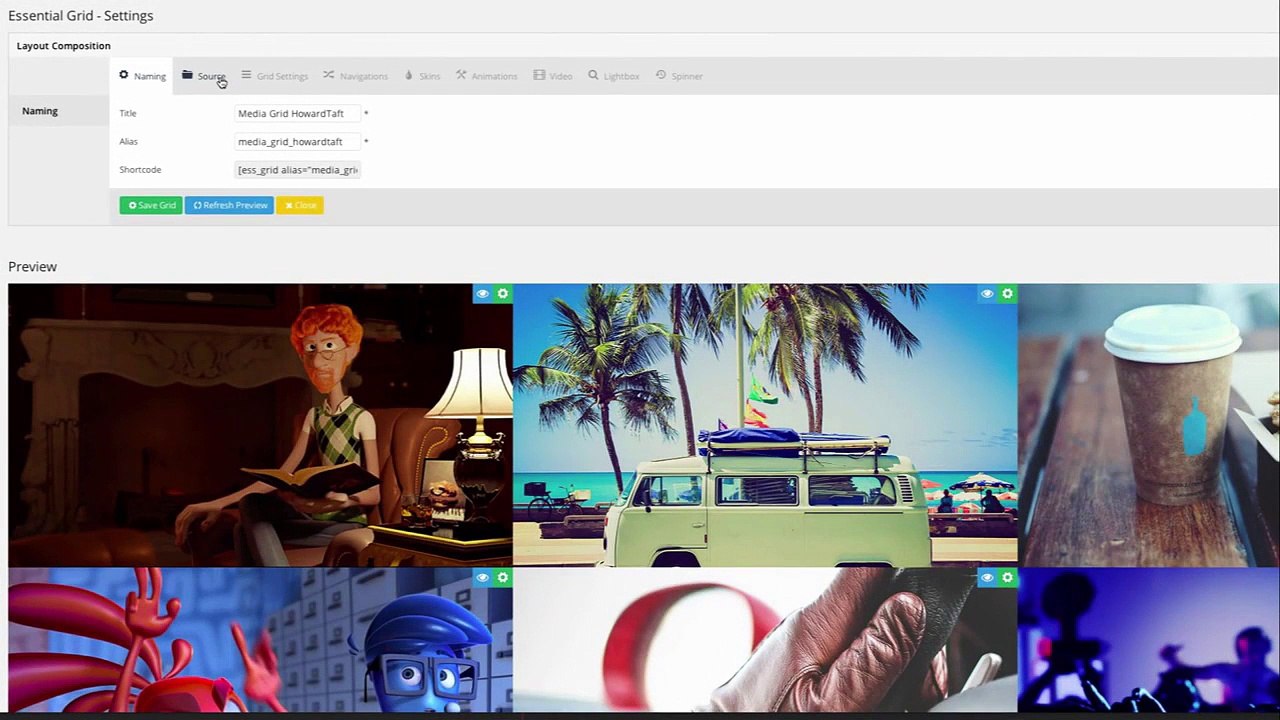Viewport: 1280px width, 720px height.
Task: Go to the Navigations tab
Action: tap(355, 76)
